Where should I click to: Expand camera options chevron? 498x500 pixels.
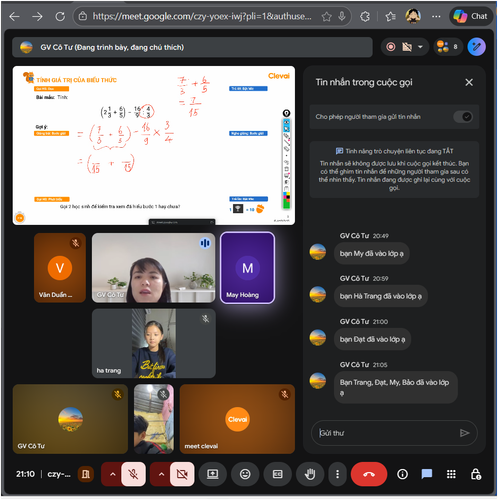161,474
